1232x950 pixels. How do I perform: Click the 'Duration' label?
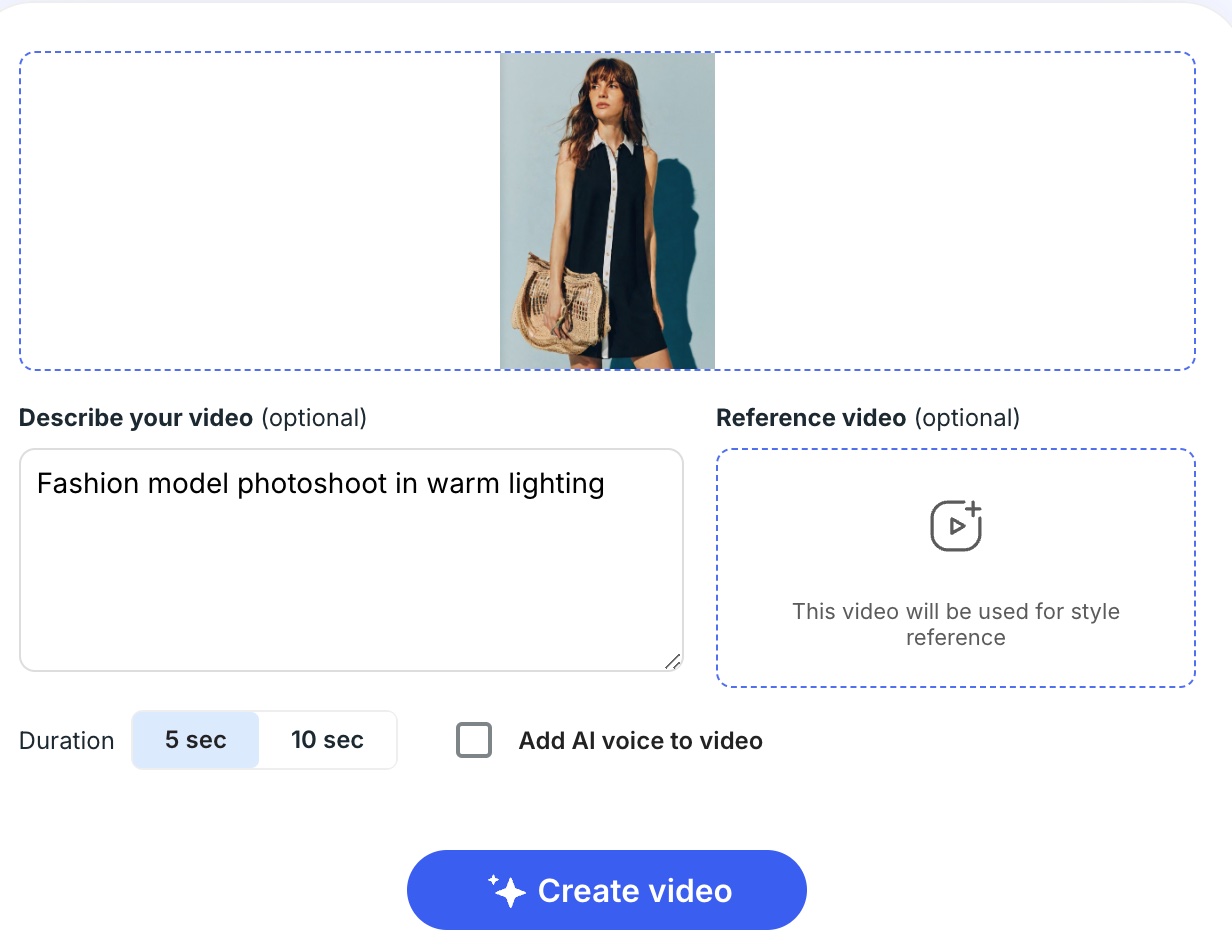click(x=67, y=741)
